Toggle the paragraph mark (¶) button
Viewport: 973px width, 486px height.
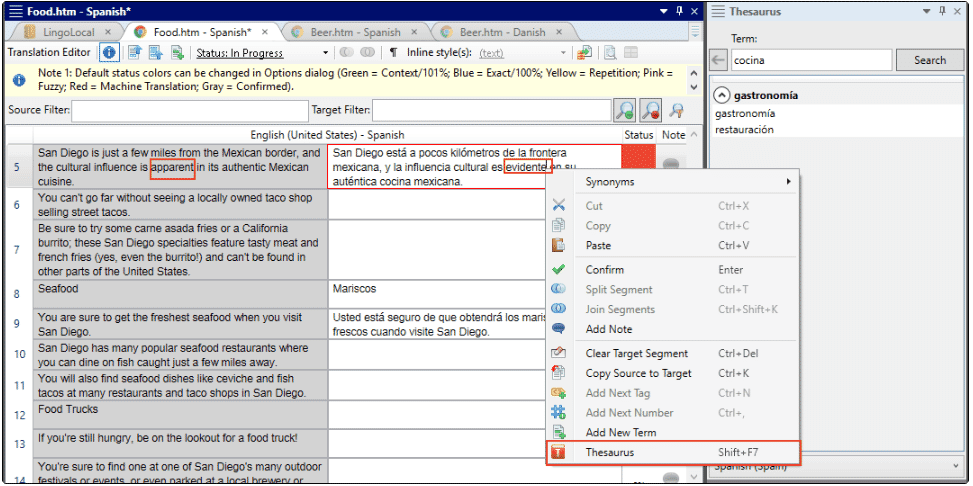[x=393, y=53]
